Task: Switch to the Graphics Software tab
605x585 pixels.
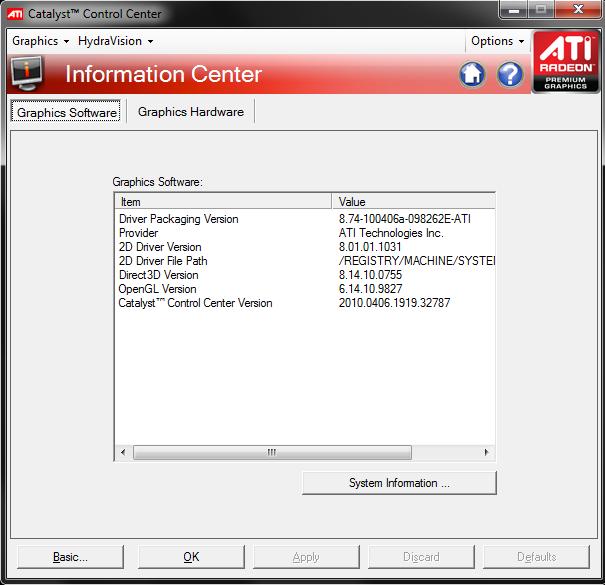Action: click(x=66, y=112)
